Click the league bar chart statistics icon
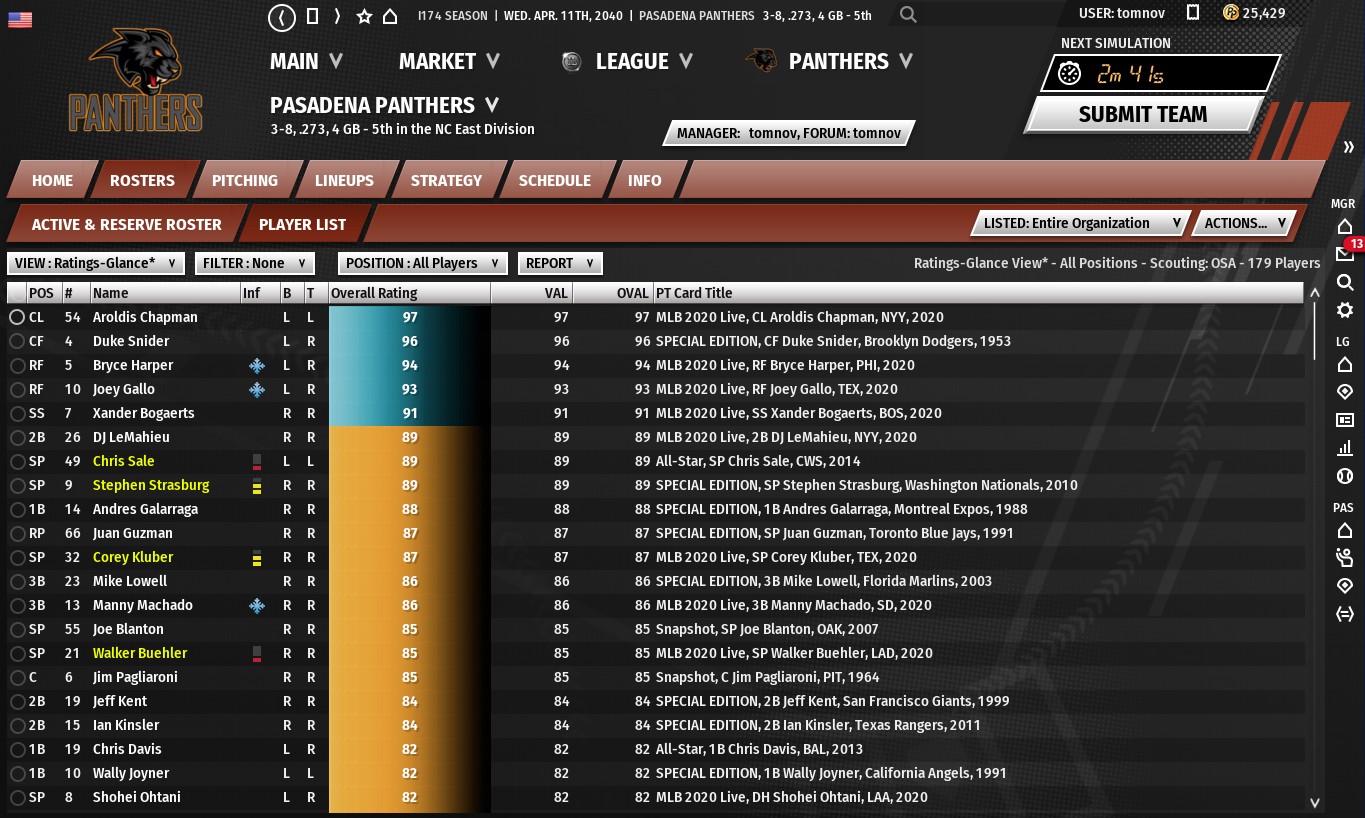 tap(1345, 448)
